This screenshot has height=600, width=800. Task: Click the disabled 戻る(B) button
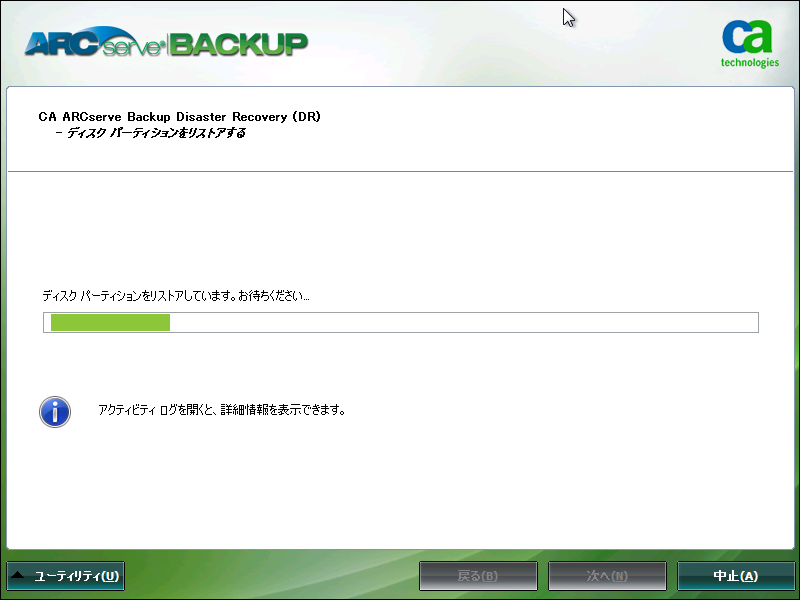(x=477, y=575)
